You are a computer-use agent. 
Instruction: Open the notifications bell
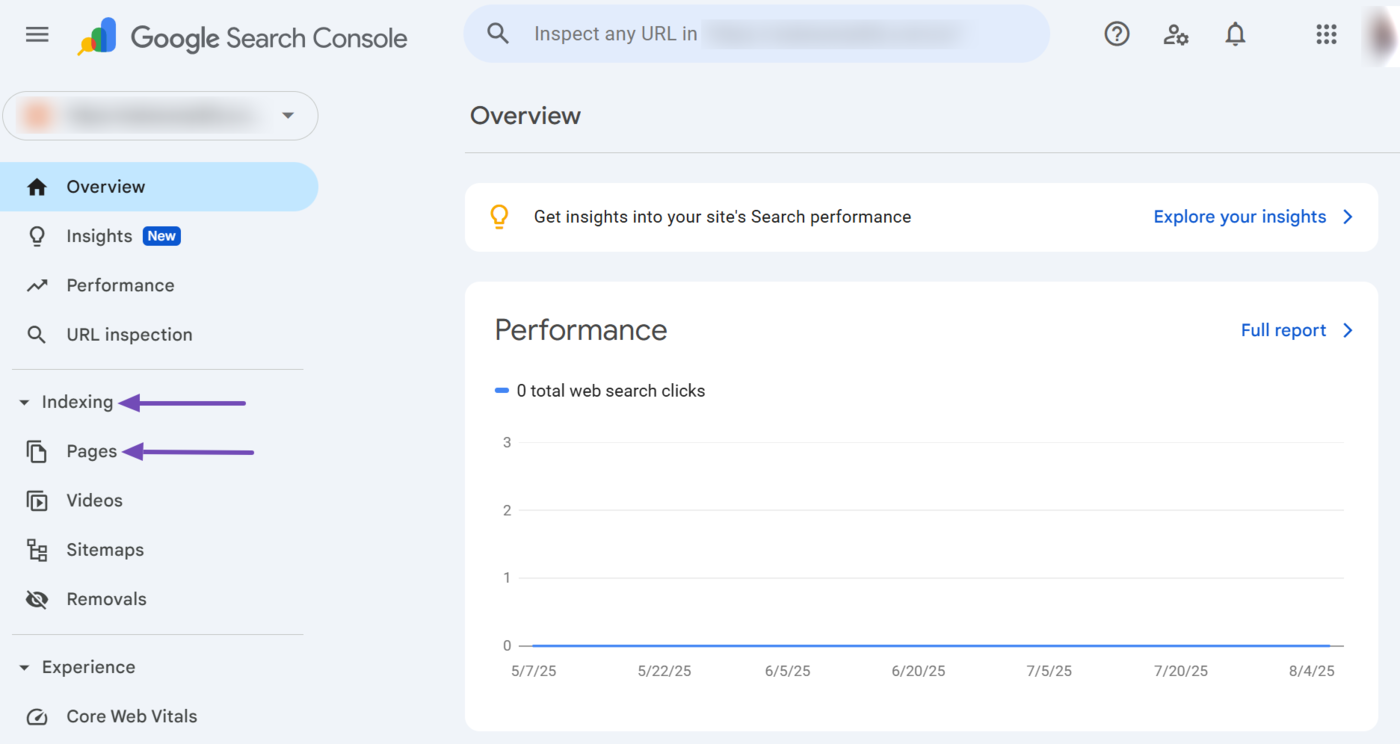pyautogui.click(x=1236, y=34)
